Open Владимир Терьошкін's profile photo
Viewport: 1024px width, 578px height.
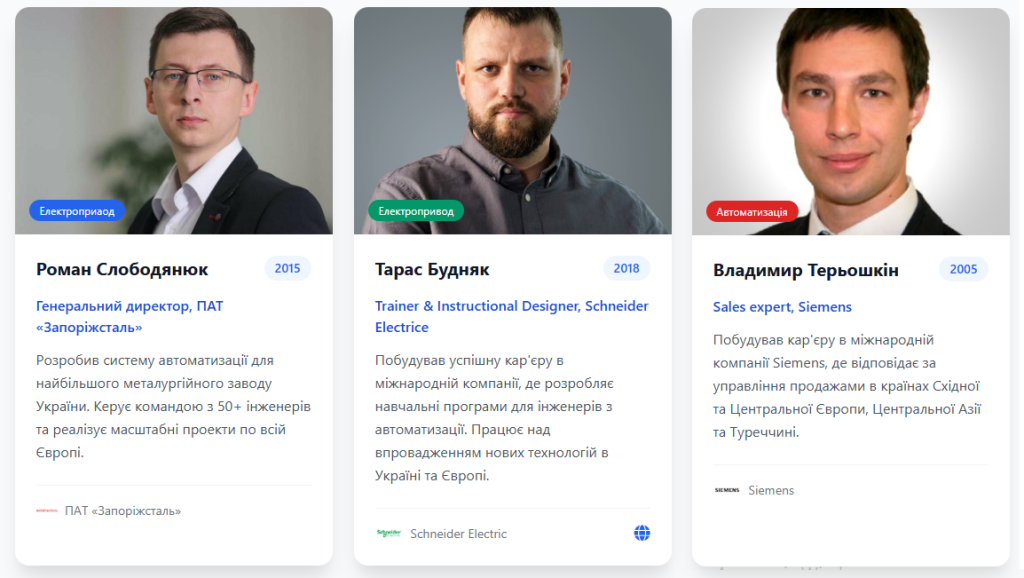pyautogui.click(x=851, y=121)
